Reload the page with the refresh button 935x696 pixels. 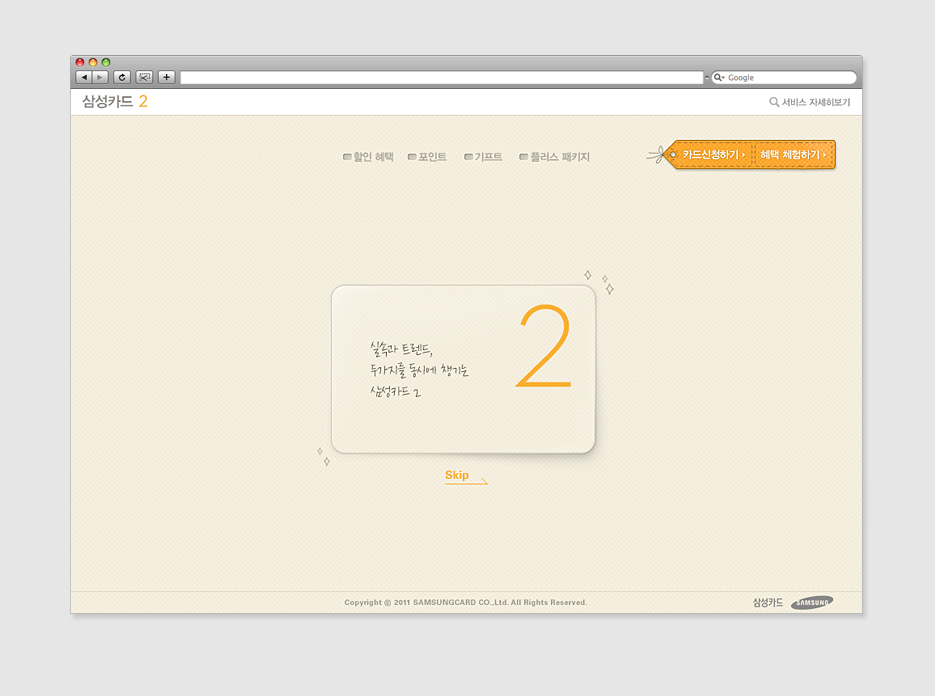(x=122, y=77)
